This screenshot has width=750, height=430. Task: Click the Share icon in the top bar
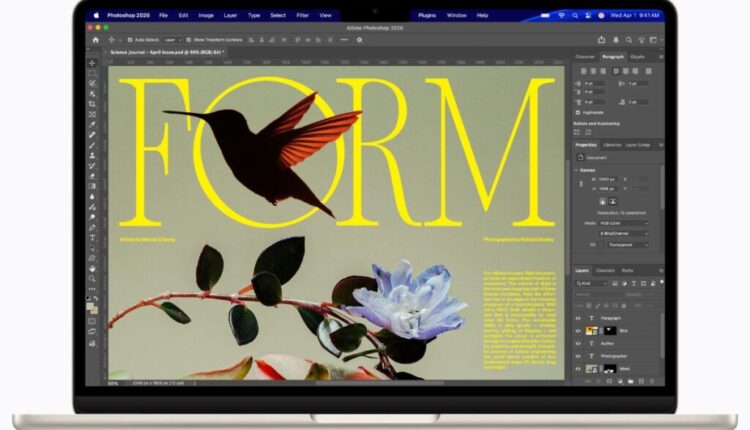click(601, 40)
